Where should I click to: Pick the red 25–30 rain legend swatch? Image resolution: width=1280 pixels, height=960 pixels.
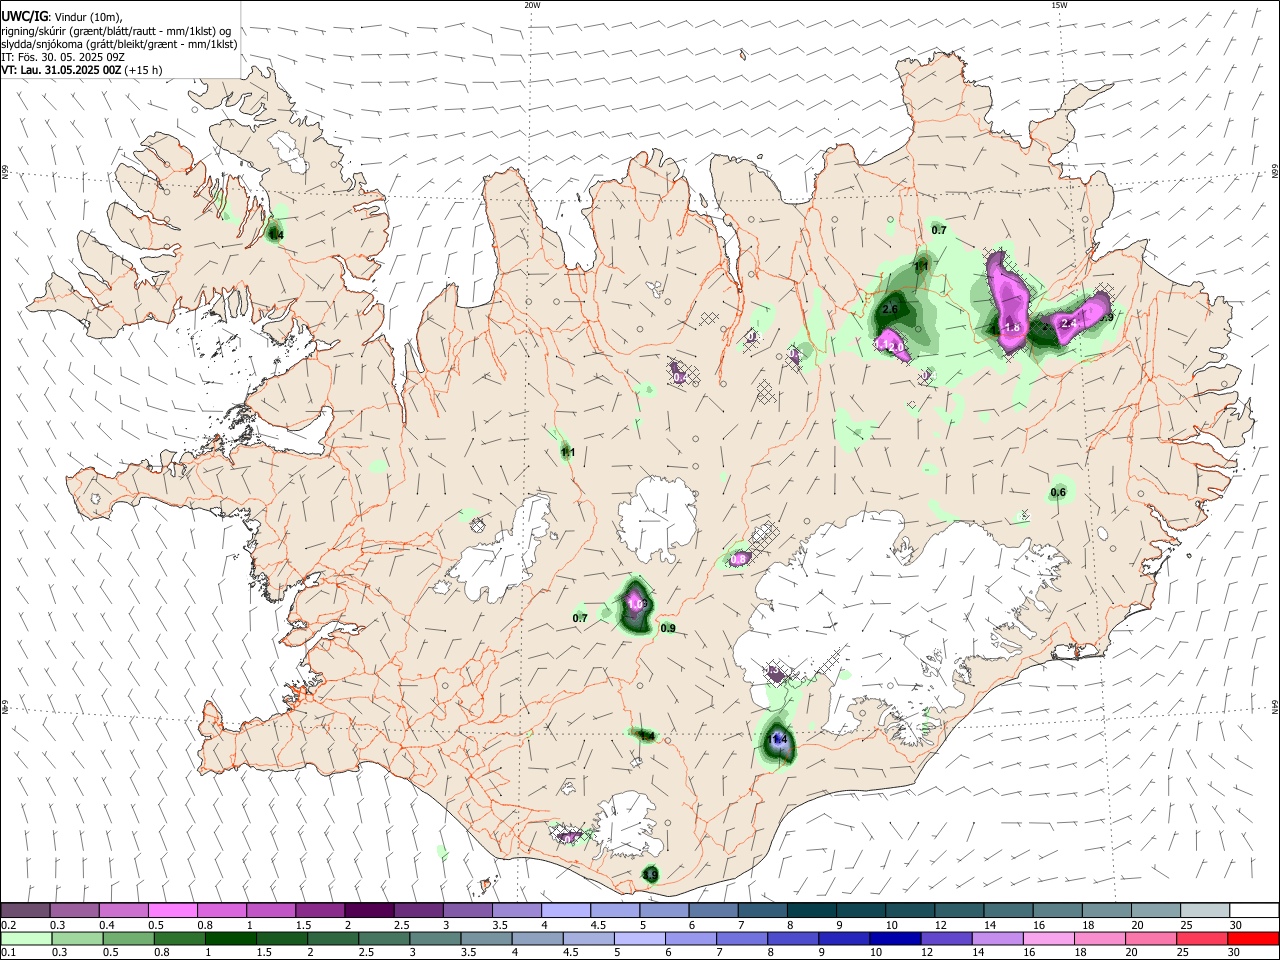tap(1201, 939)
